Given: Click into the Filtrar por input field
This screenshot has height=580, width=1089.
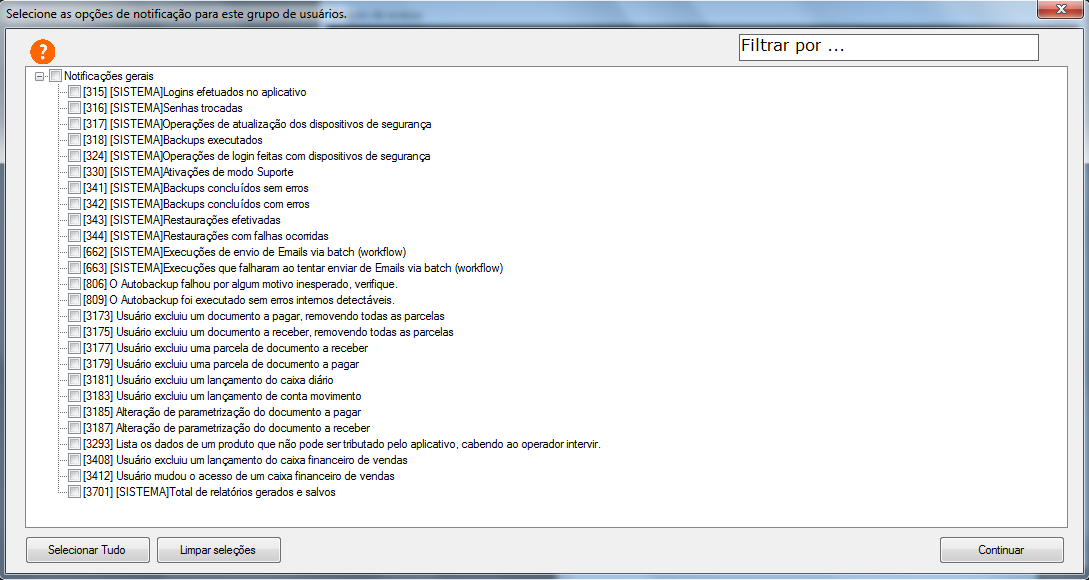Looking at the screenshot, I should pyautogui.click(x=888, y=47).
